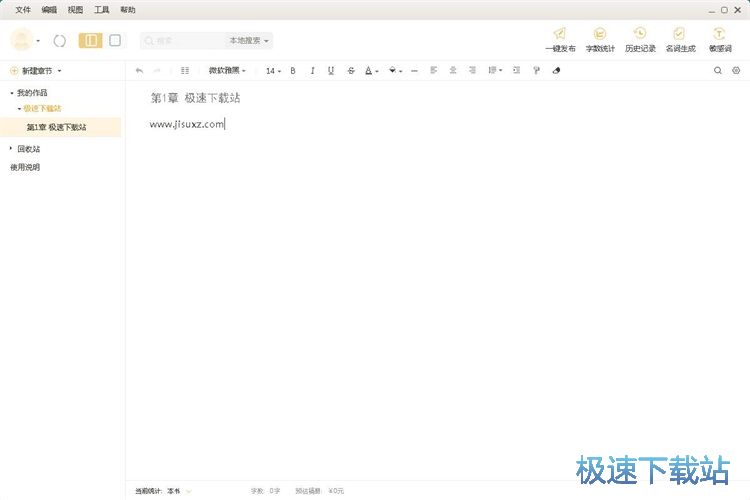750x500 pixels.
Task: Minimize the application window
Action: pos(712,10)
